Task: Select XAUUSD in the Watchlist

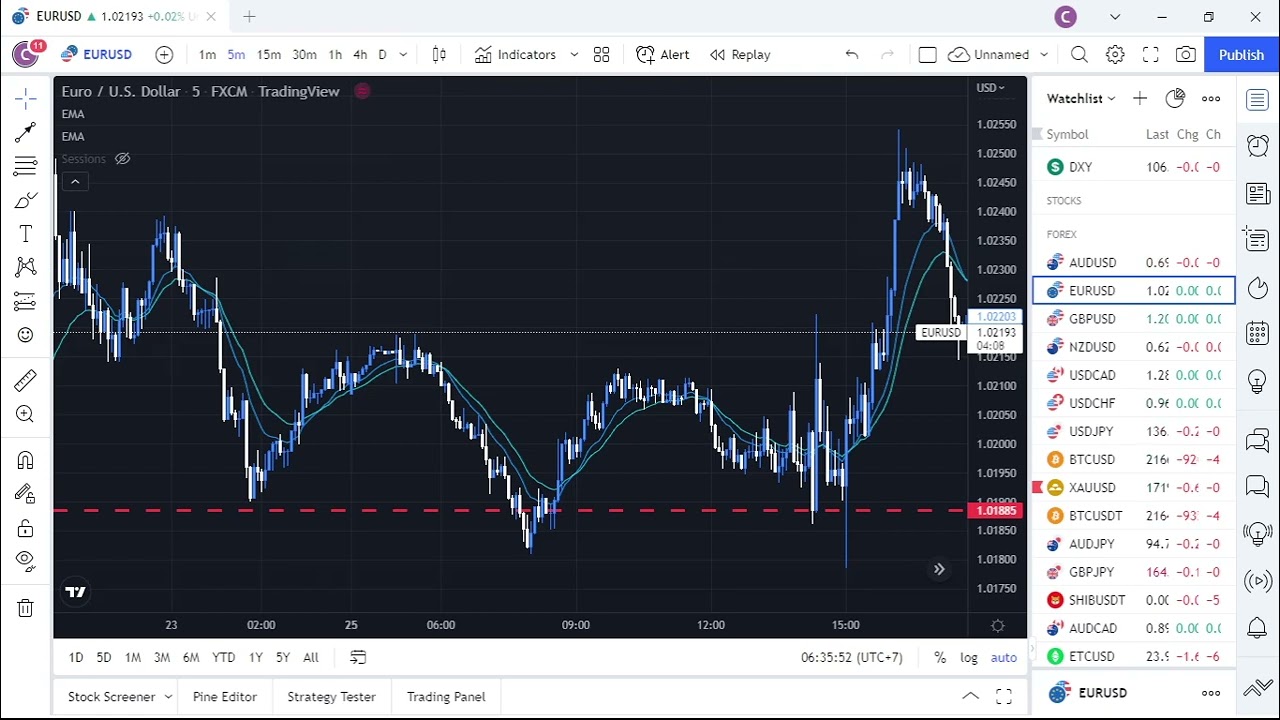Action: [x=1134, y=488]
